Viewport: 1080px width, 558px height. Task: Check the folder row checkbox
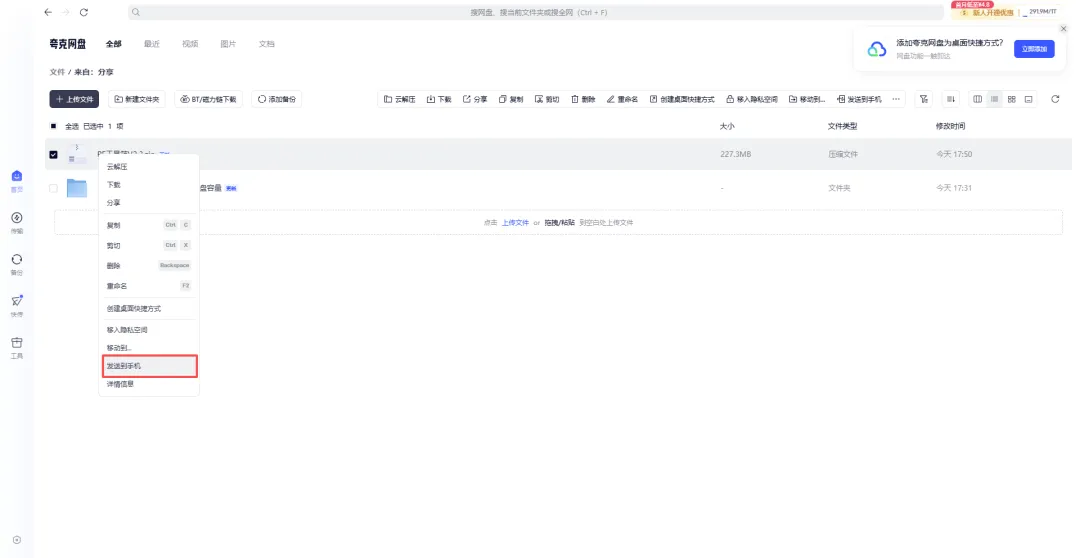pyautogui.click(x=54, y=188)
